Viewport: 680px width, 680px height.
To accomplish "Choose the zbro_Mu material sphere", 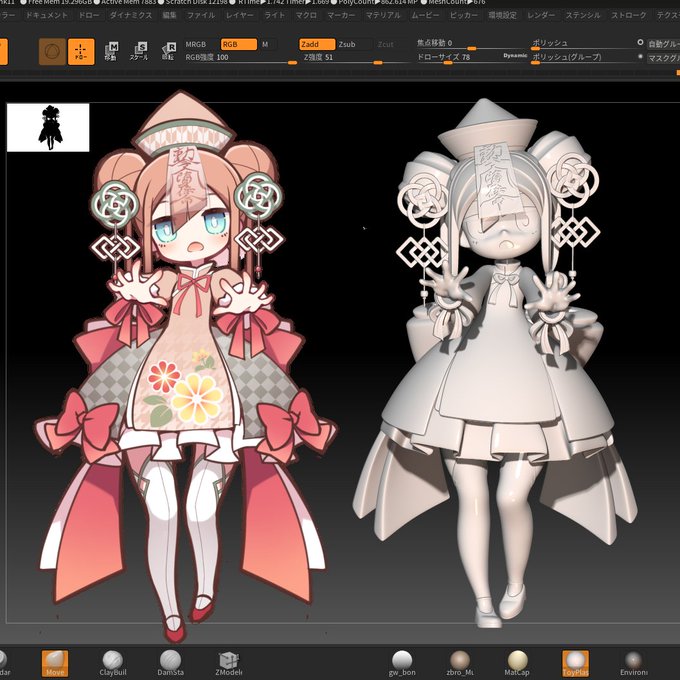I will 460,663.
